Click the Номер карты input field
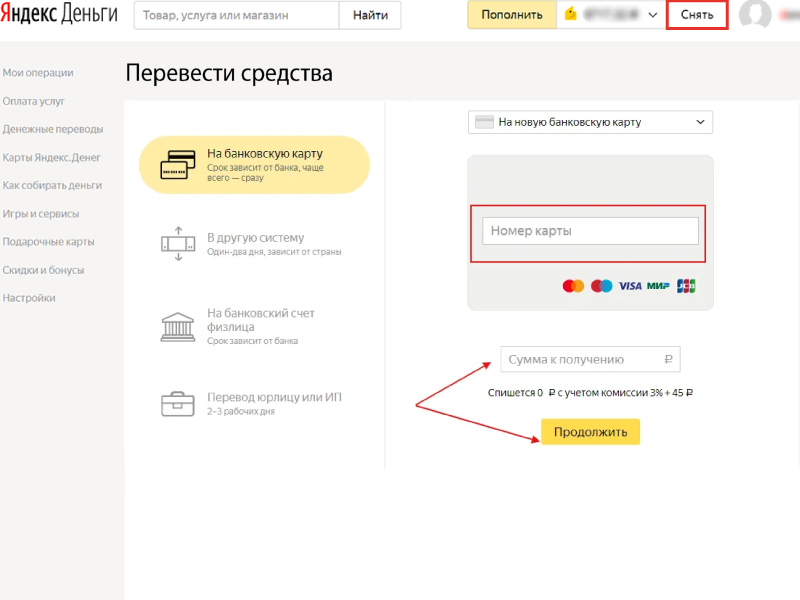This screenshot has height=600, width=800. [x=590, y=230]
